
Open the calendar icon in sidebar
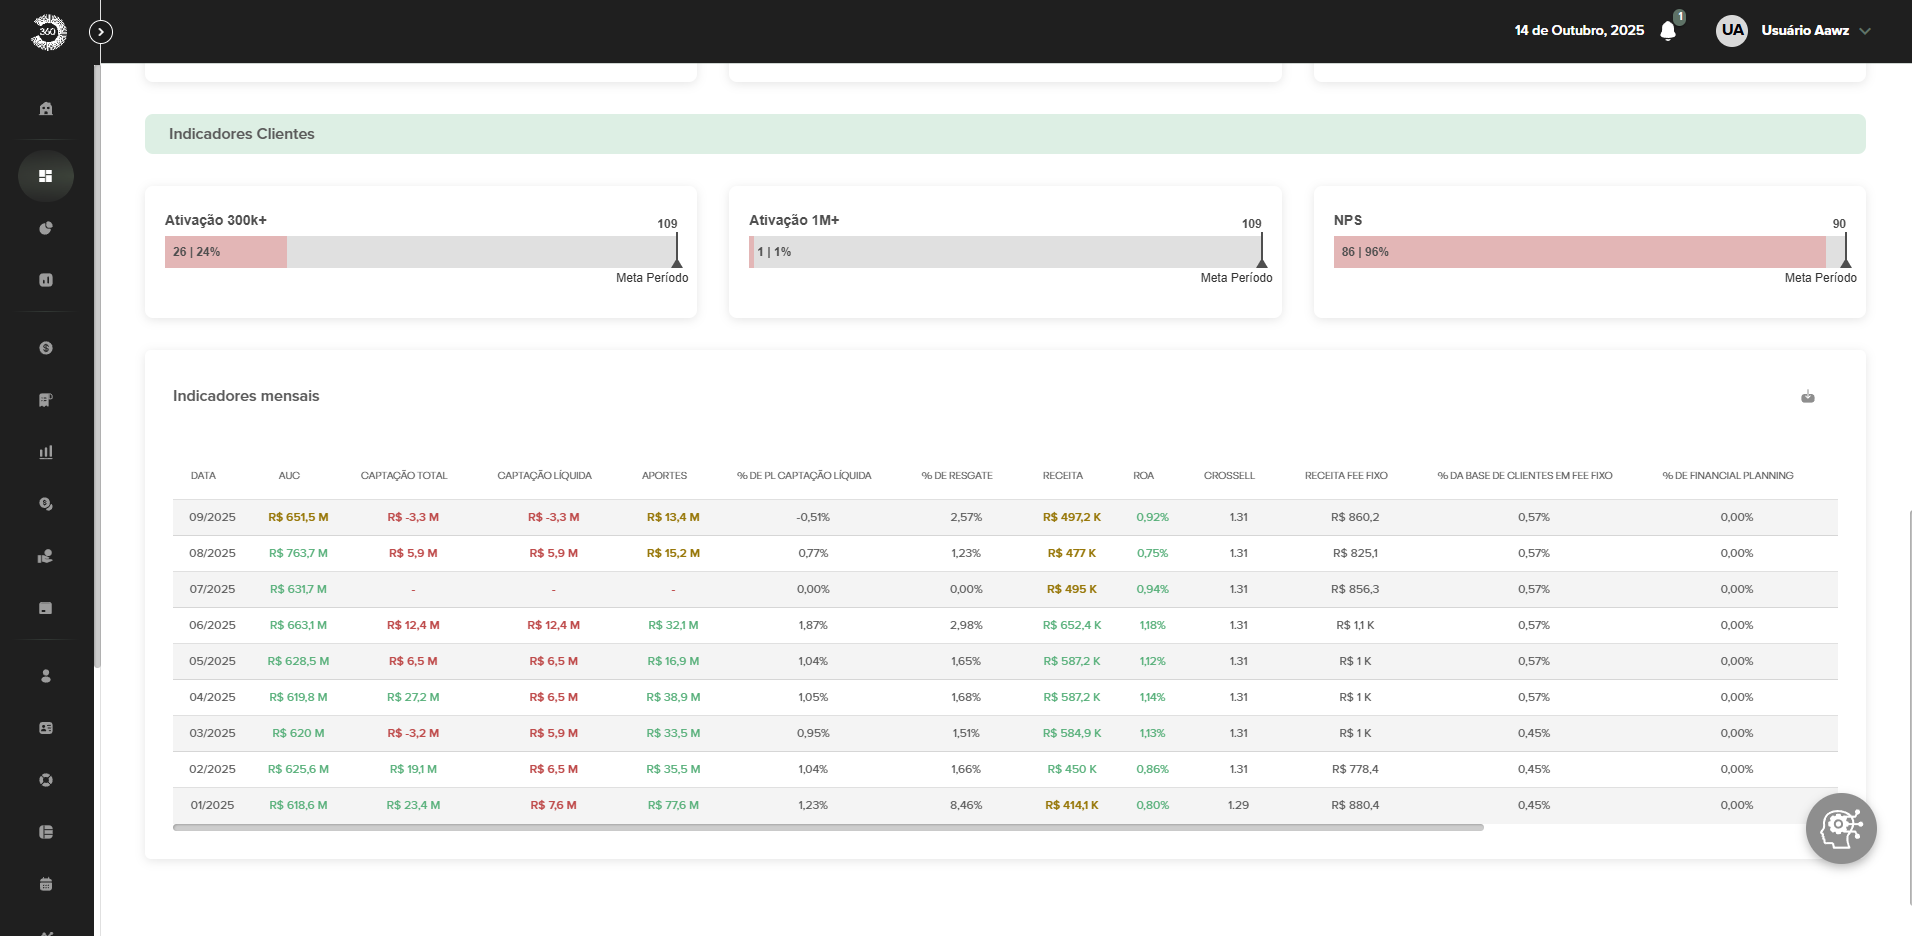46,884
